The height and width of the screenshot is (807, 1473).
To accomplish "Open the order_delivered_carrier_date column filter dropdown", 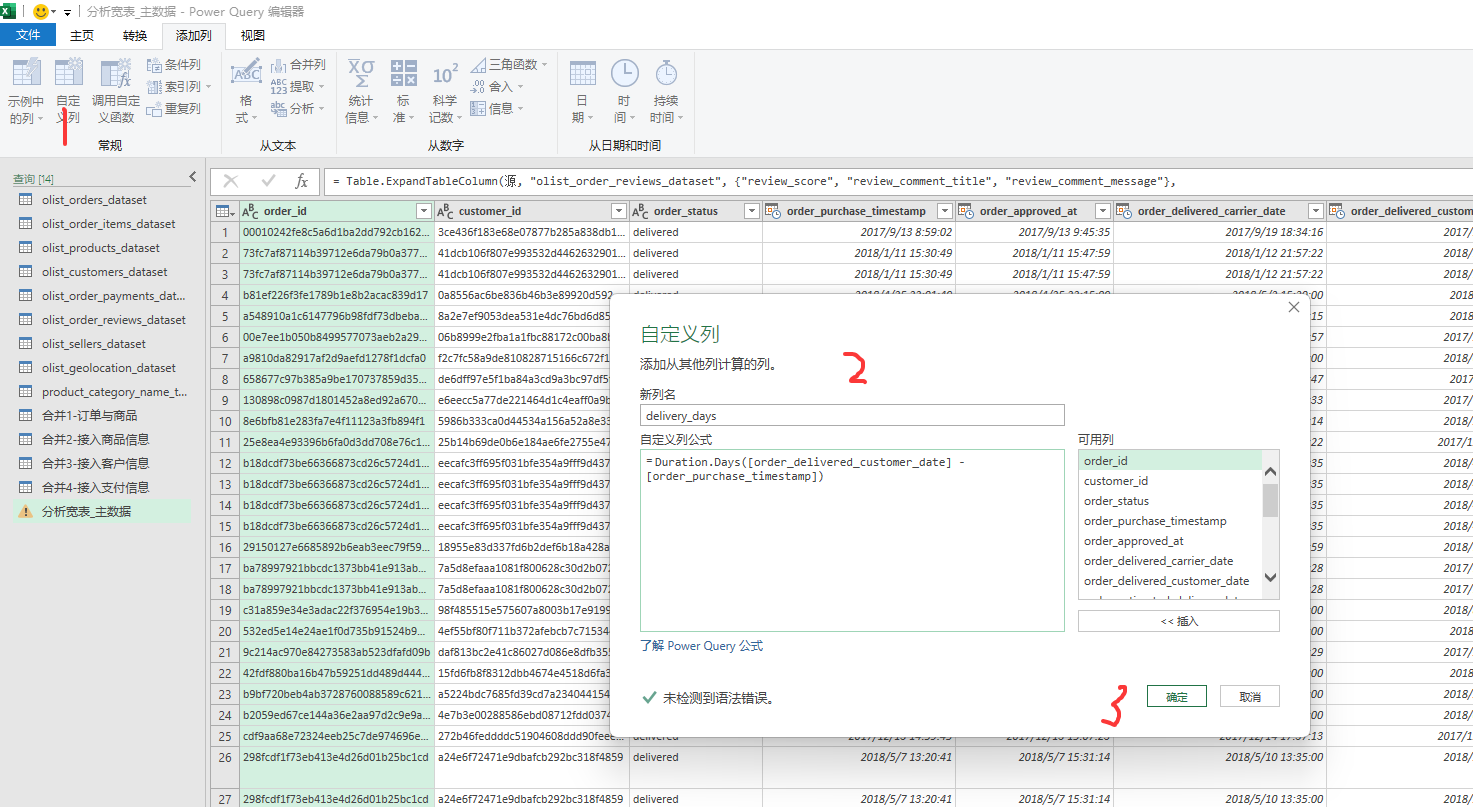I will [1316, 211].
